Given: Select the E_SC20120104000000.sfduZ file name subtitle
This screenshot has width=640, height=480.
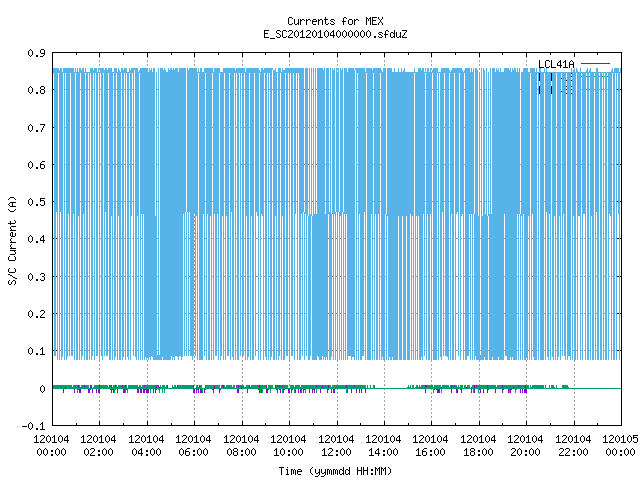Looking at the screenshot, I should (335, 34).
